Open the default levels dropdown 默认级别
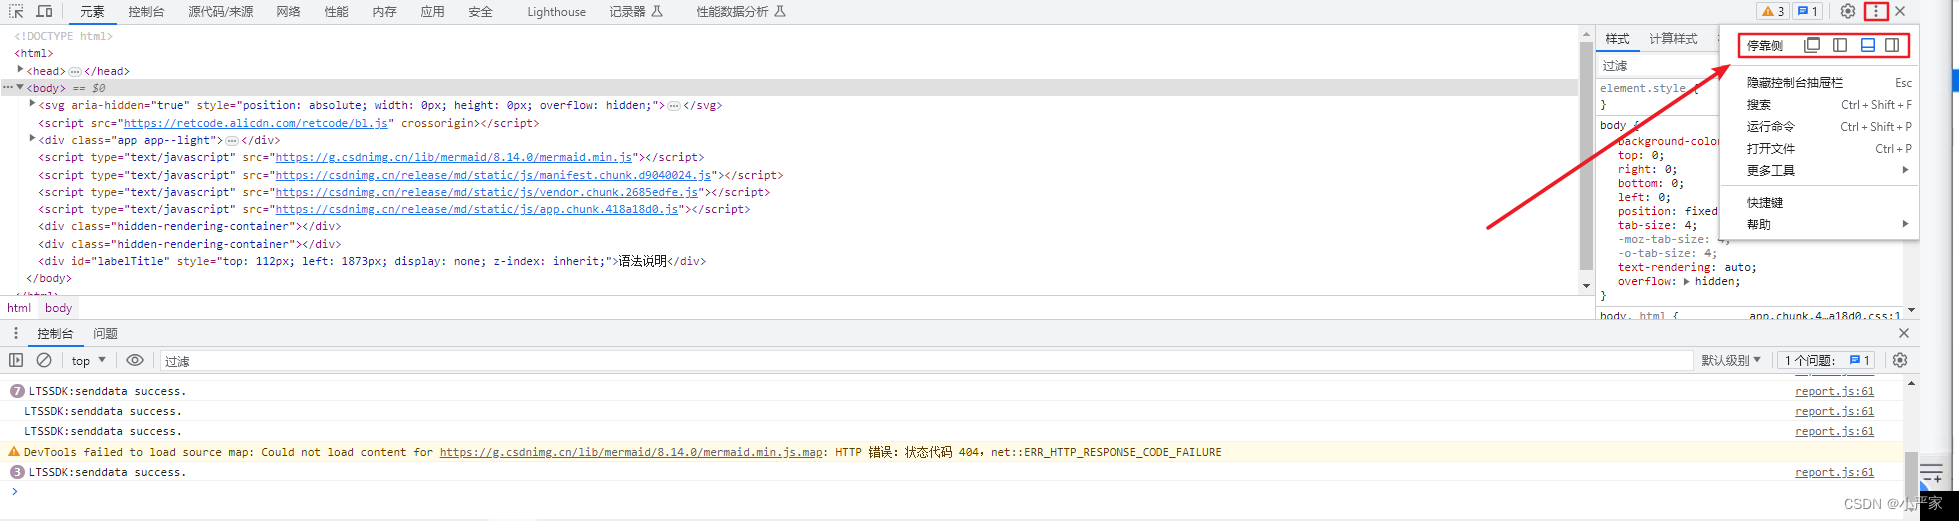Viewport: 1959px width, 521px height. point(1731,360)
